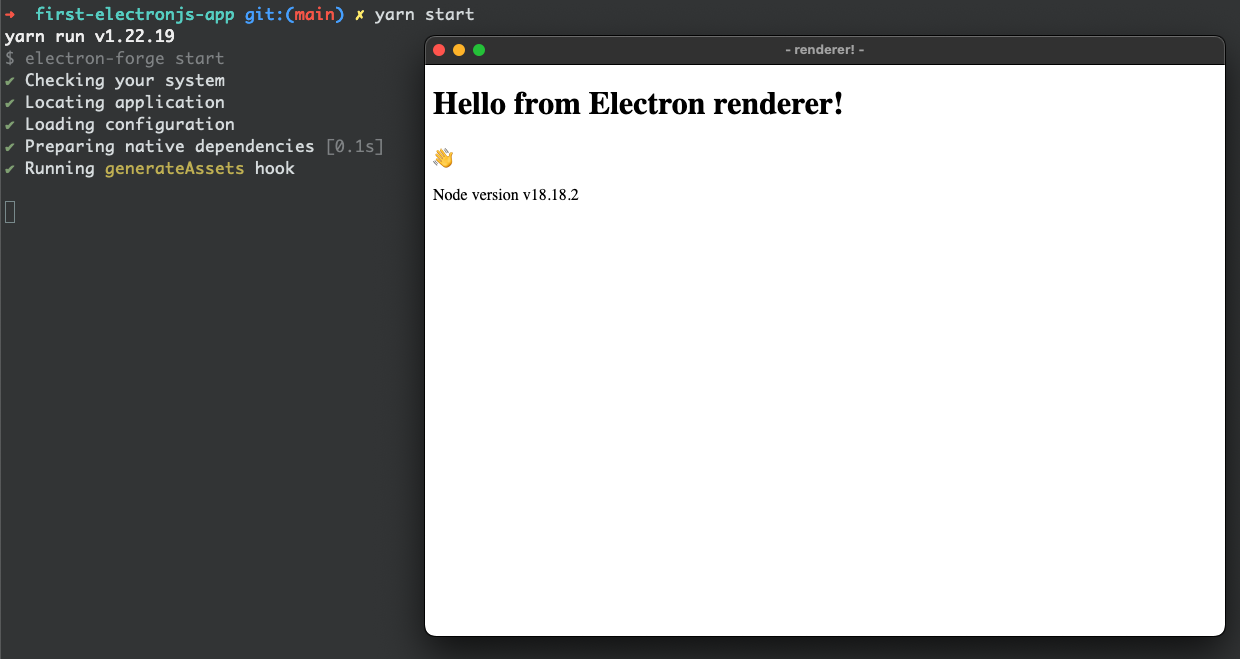Click the waving hand emoji

tap(443, 158)
